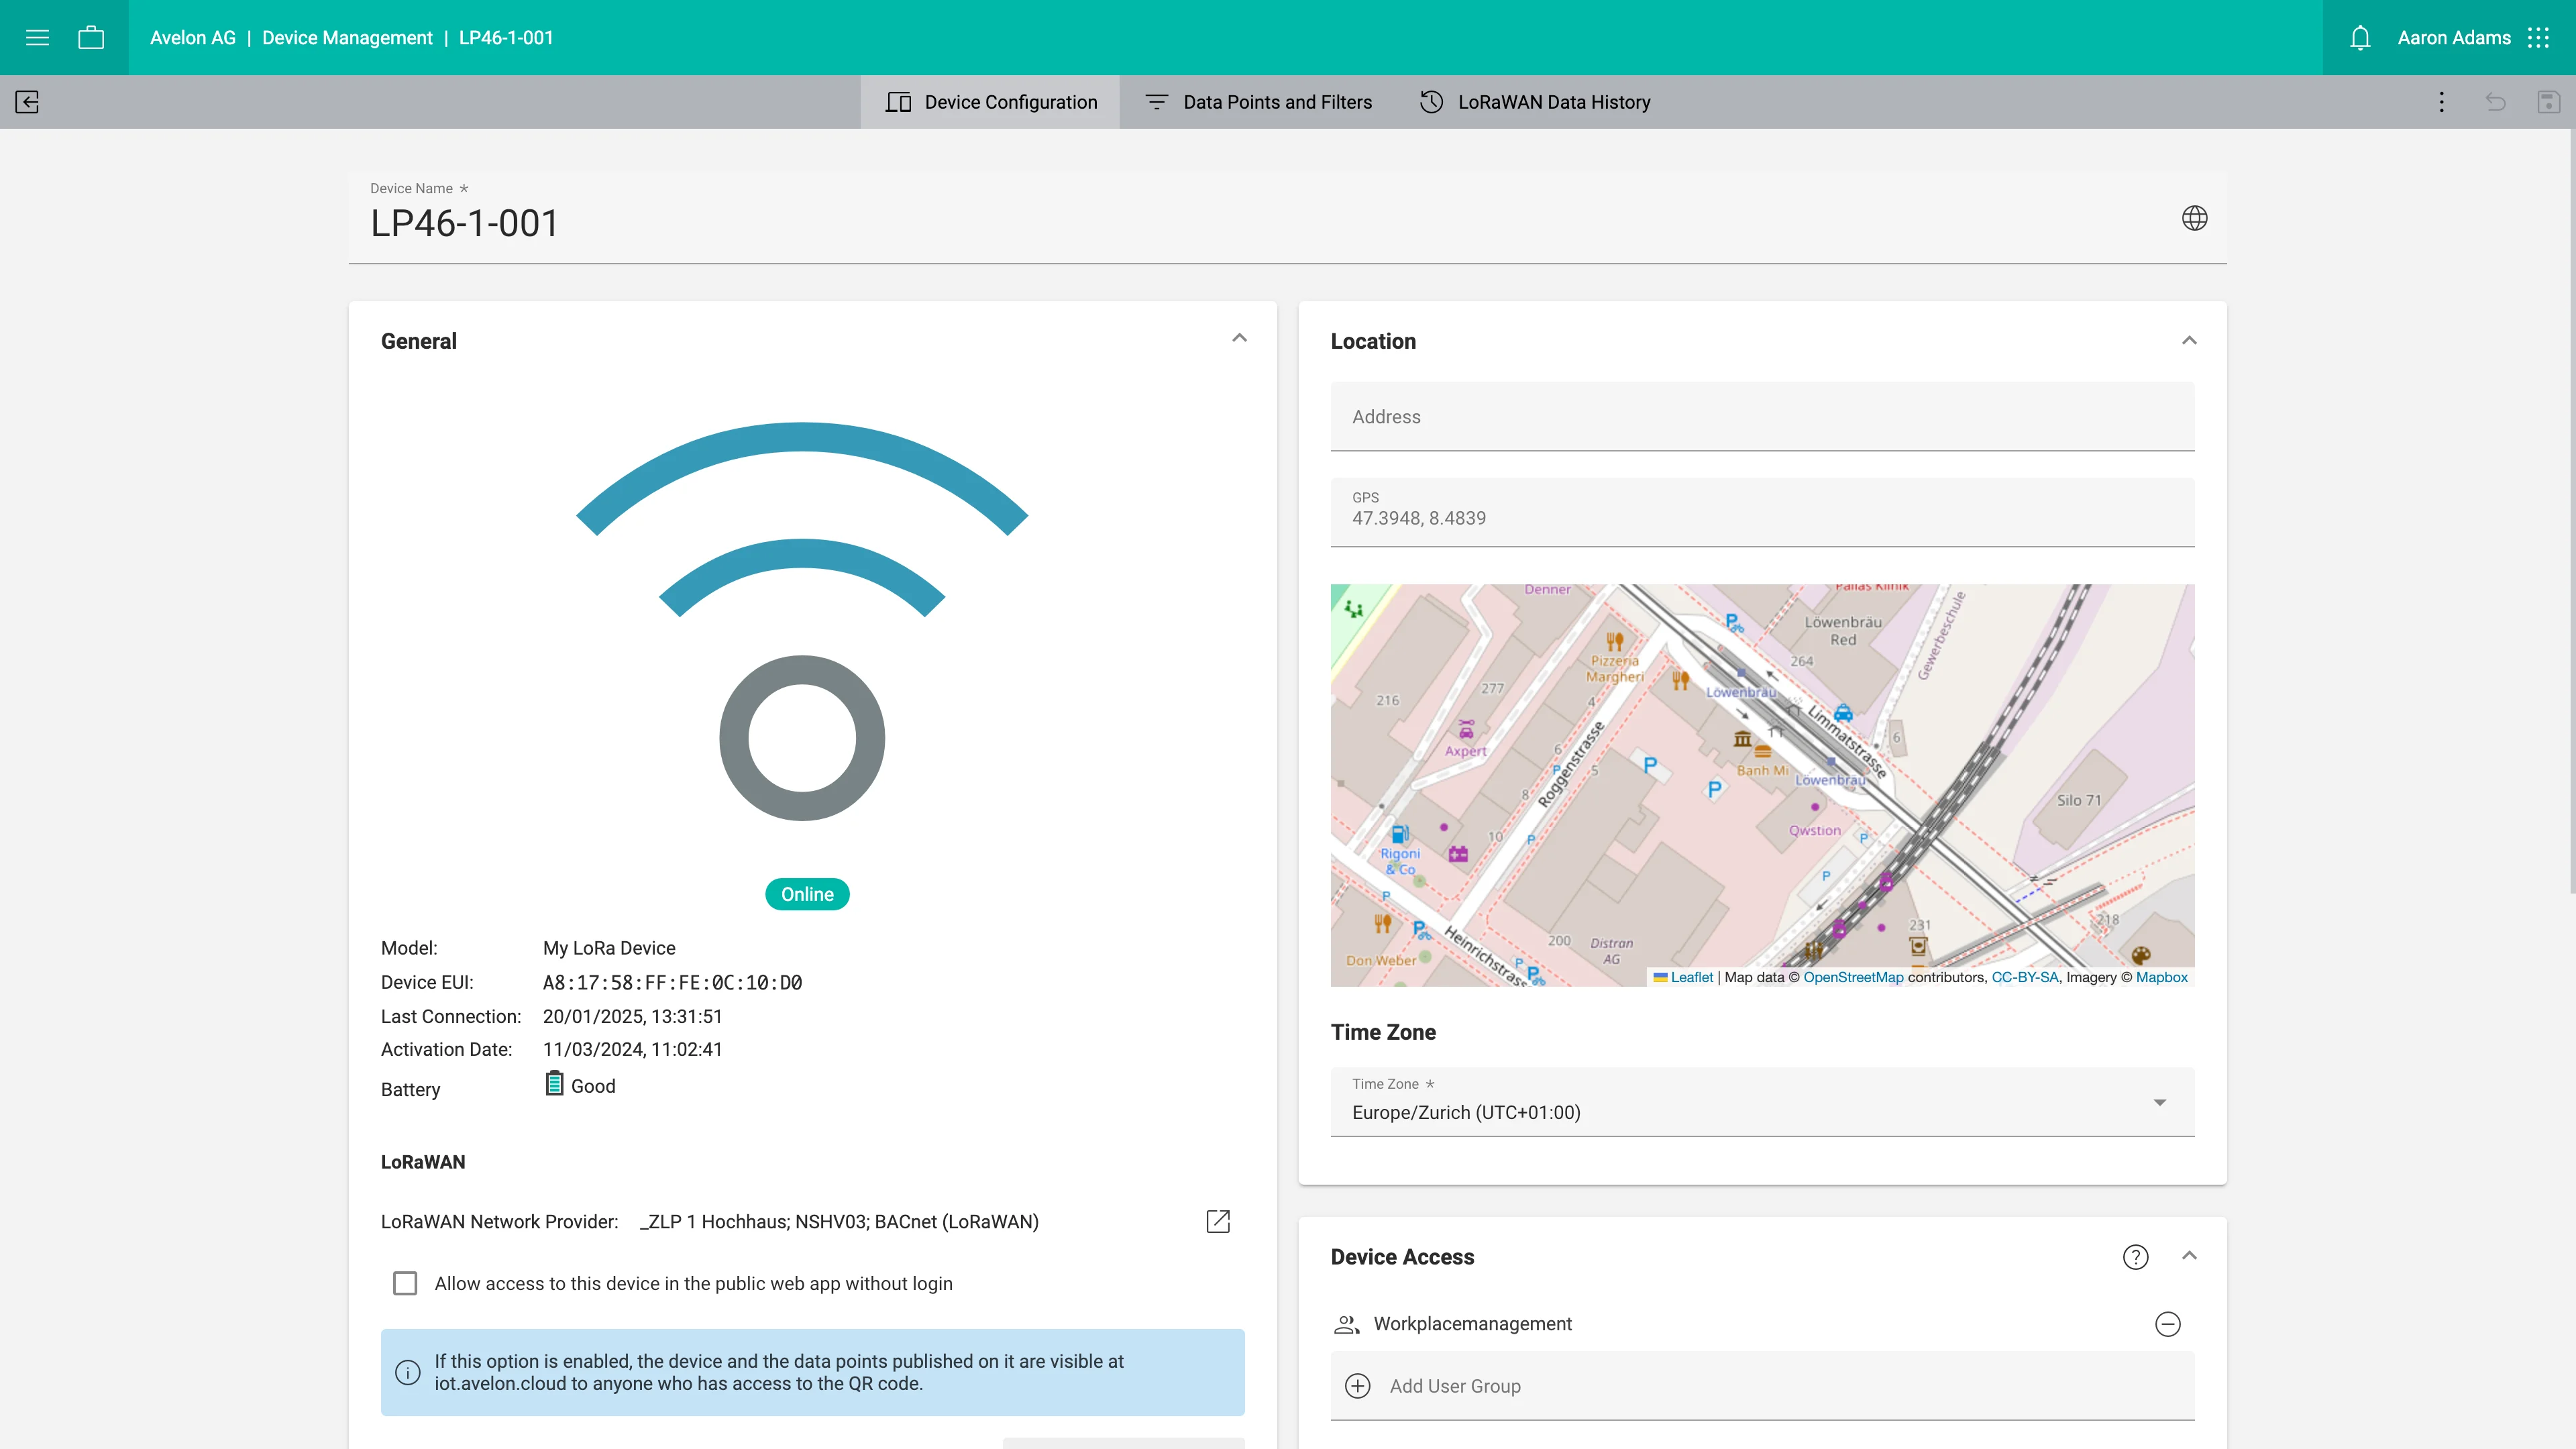2576x1449 pixels.
Task: Open the three-dot more options menu
Action: (2442, 102)
